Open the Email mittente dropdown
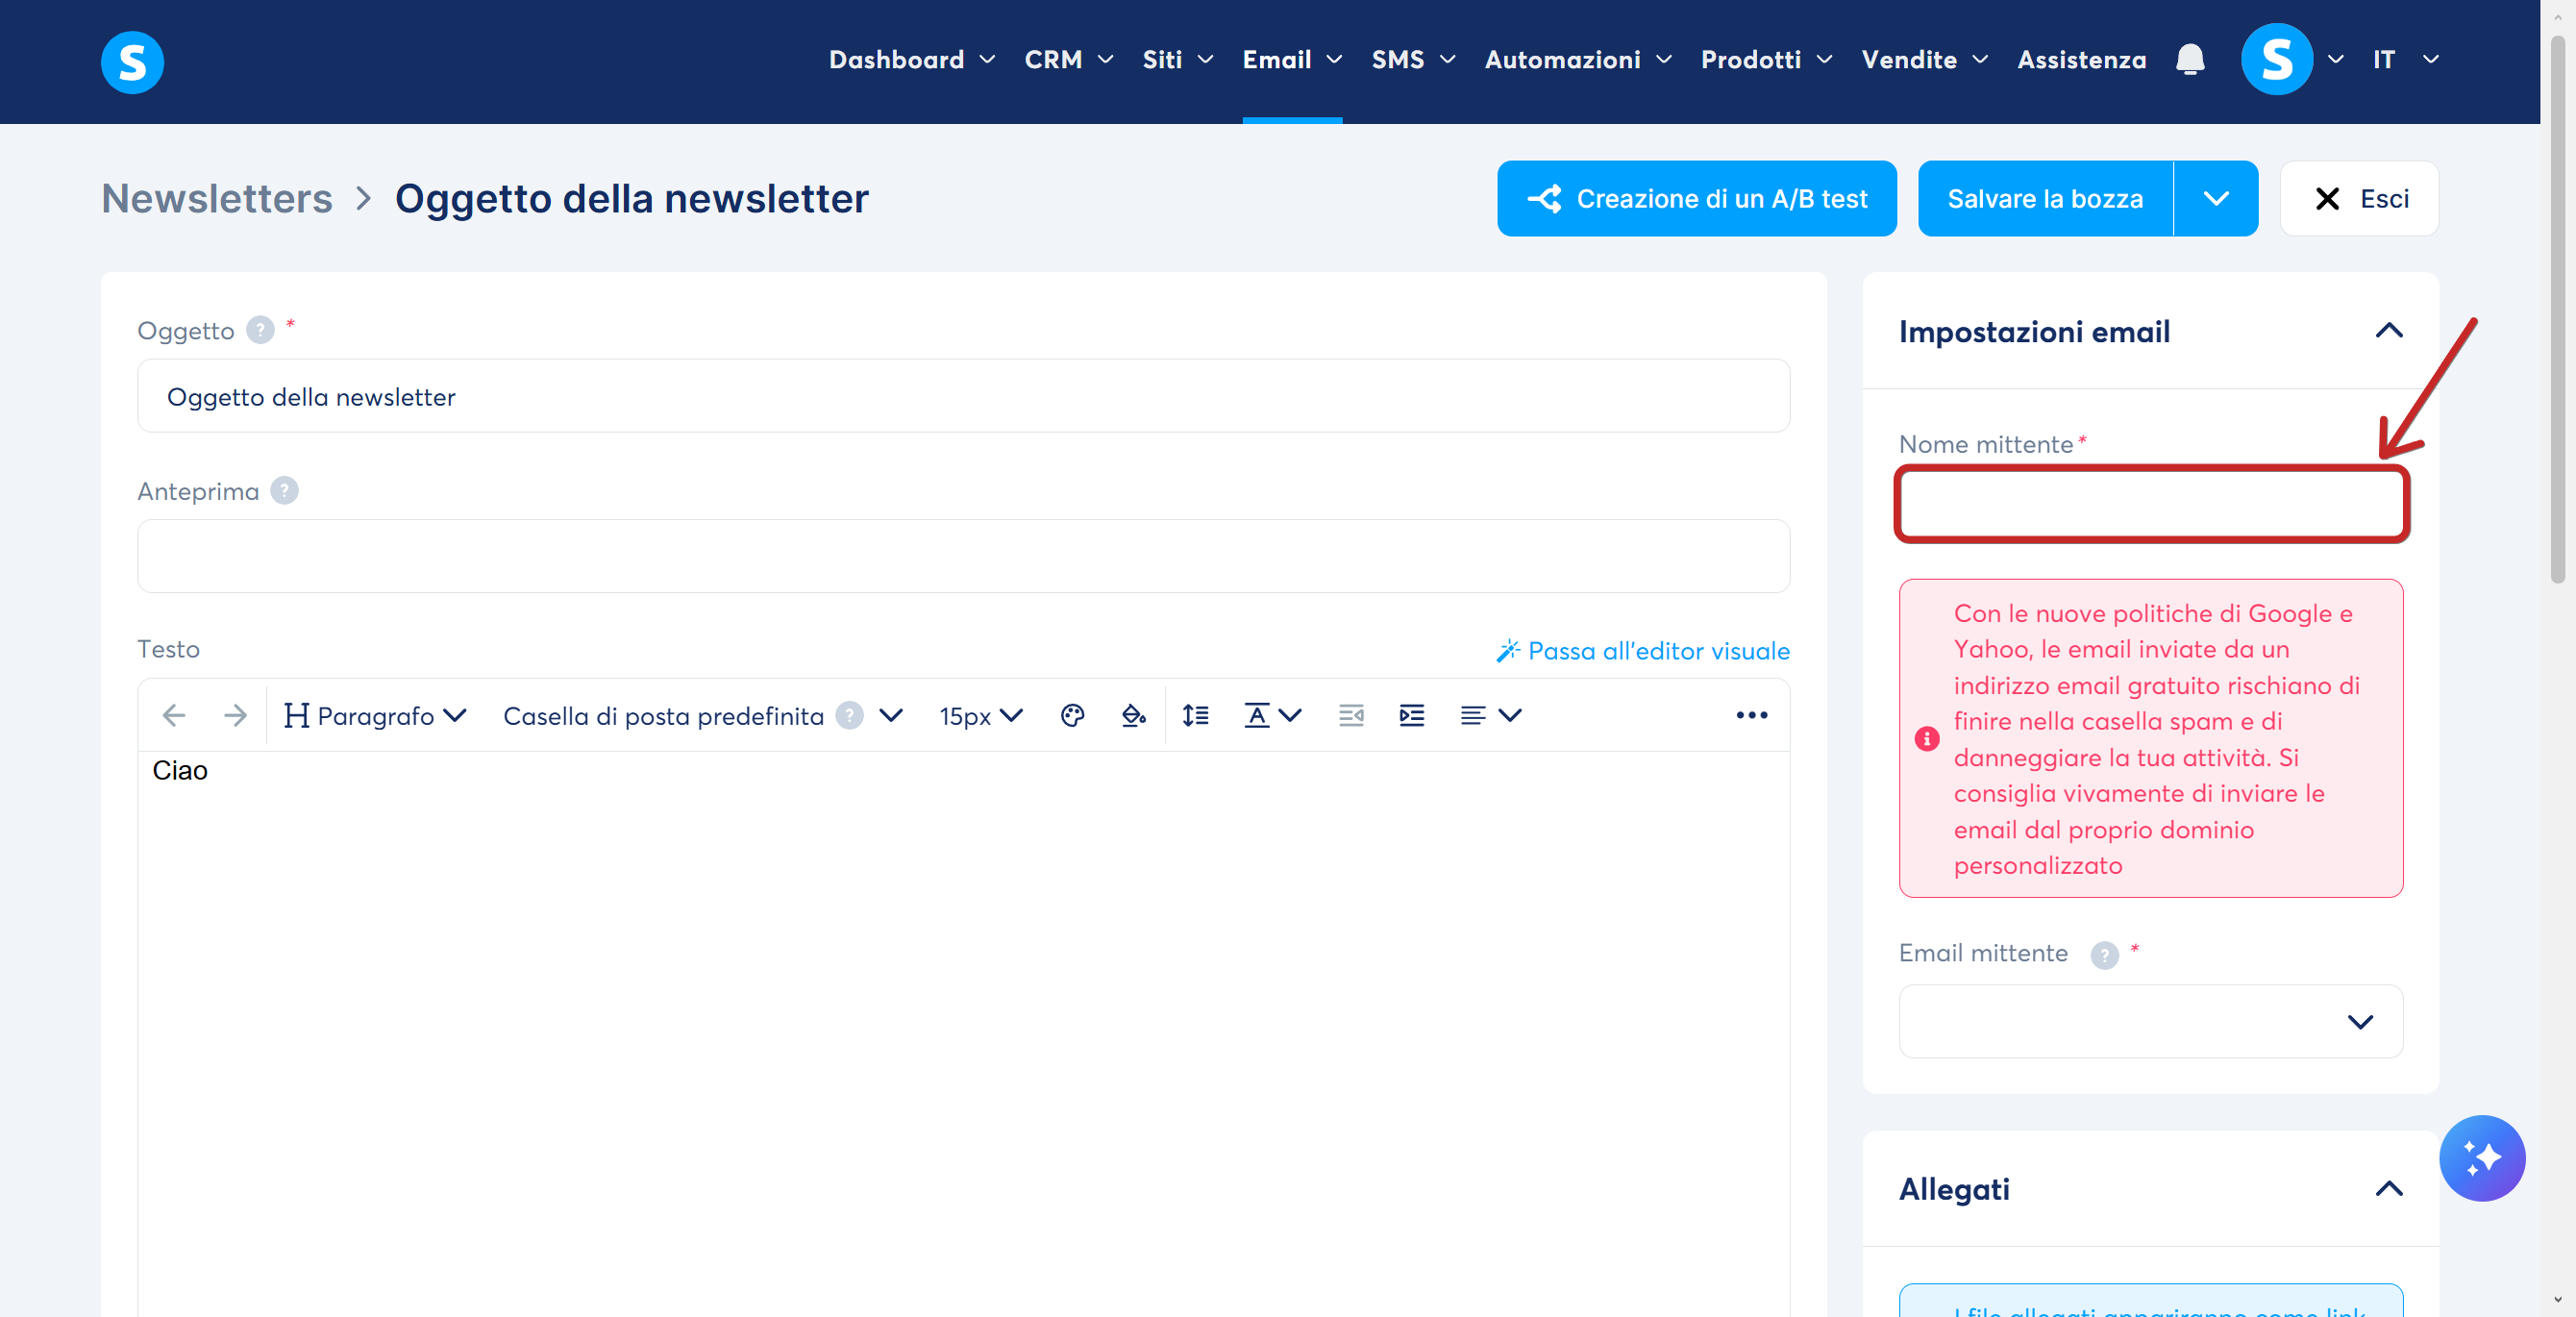 [2151, 1021]
